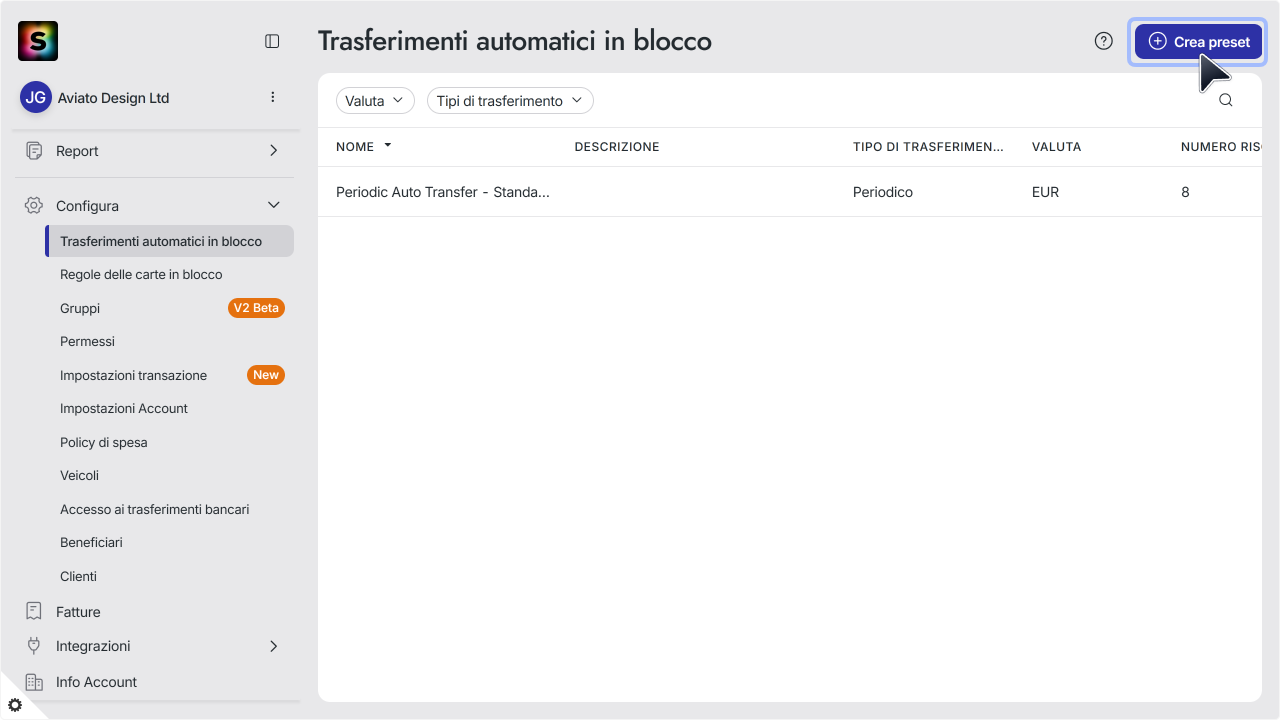
Task: Open Regole delle carte in blocco
Action: (x=141, y=274)
